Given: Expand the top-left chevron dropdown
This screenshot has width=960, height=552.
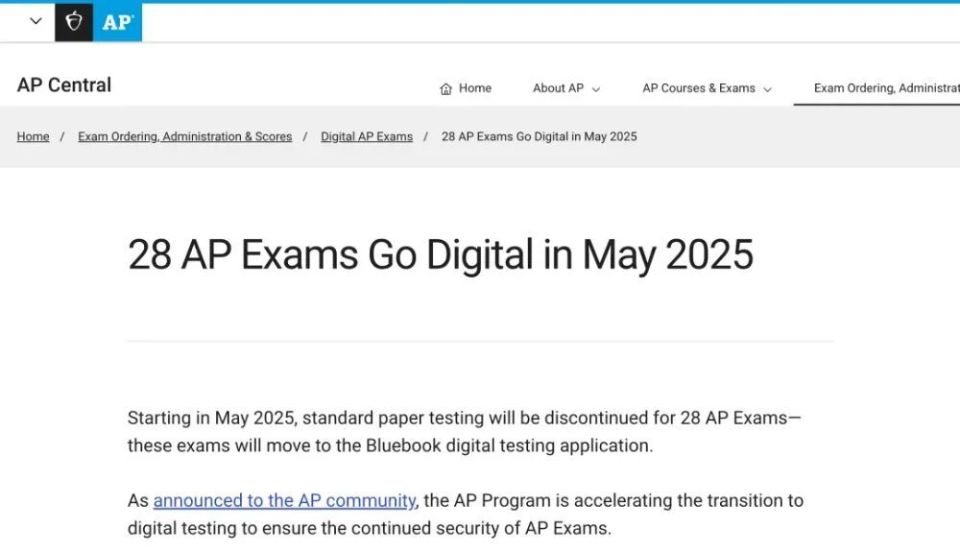Looking at the screenshot, I should click(36, 21).
